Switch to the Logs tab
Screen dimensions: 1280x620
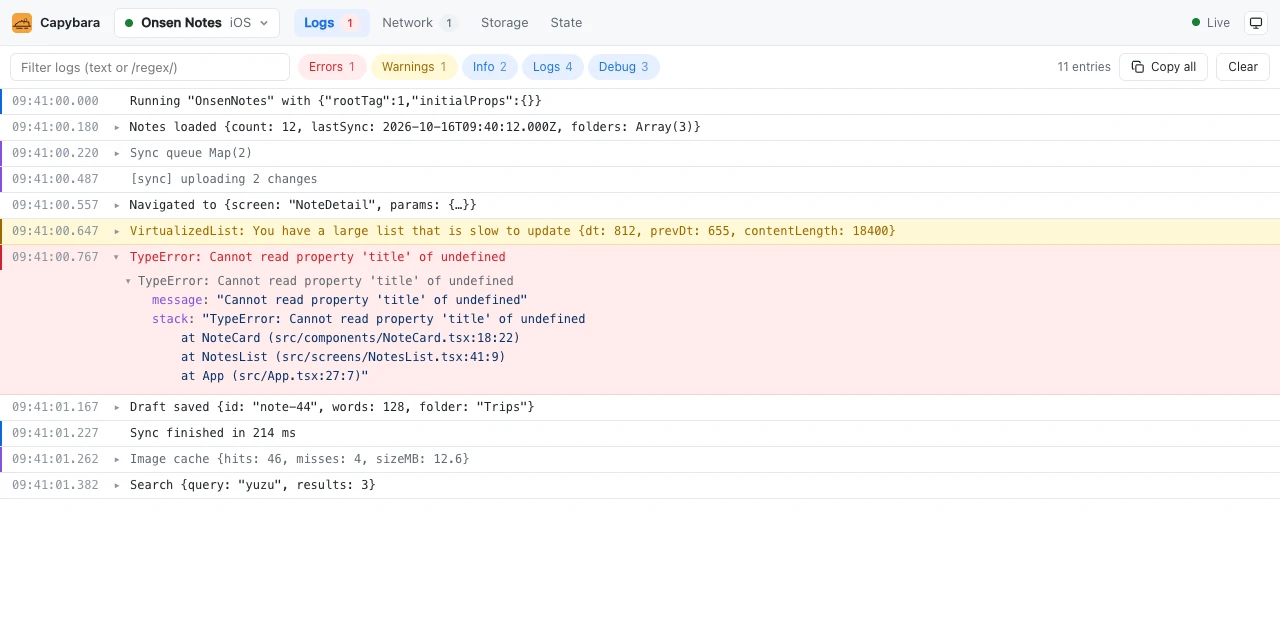(x=331, y=23)
